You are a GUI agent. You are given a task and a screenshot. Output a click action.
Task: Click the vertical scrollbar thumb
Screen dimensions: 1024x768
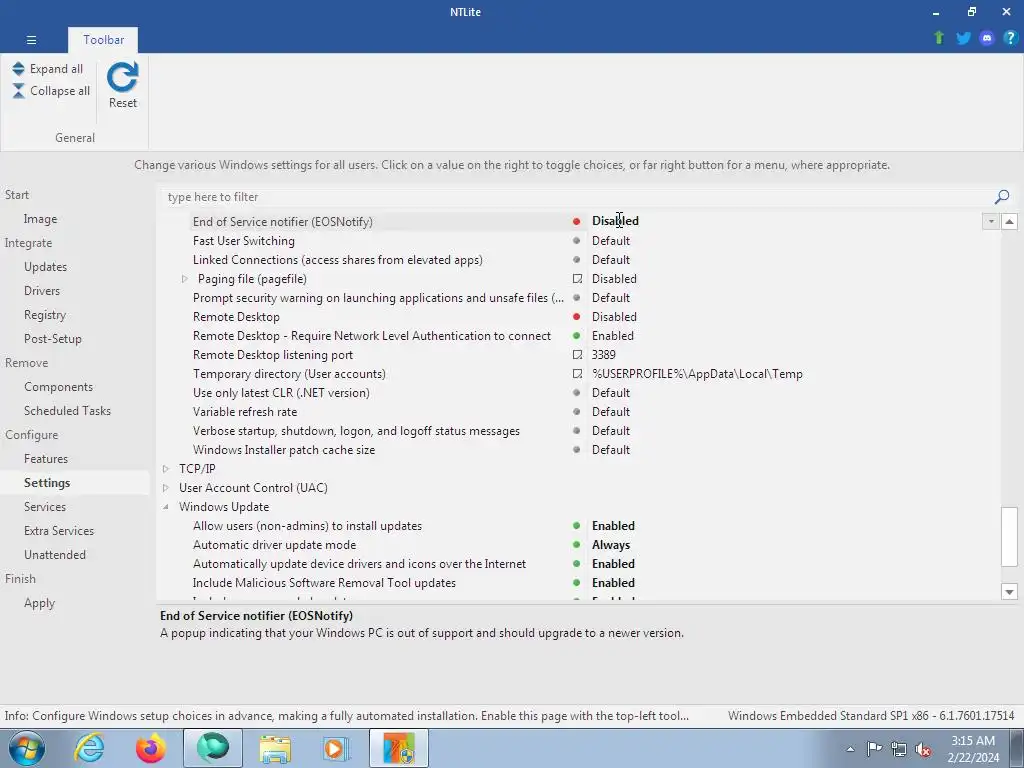1009,537
